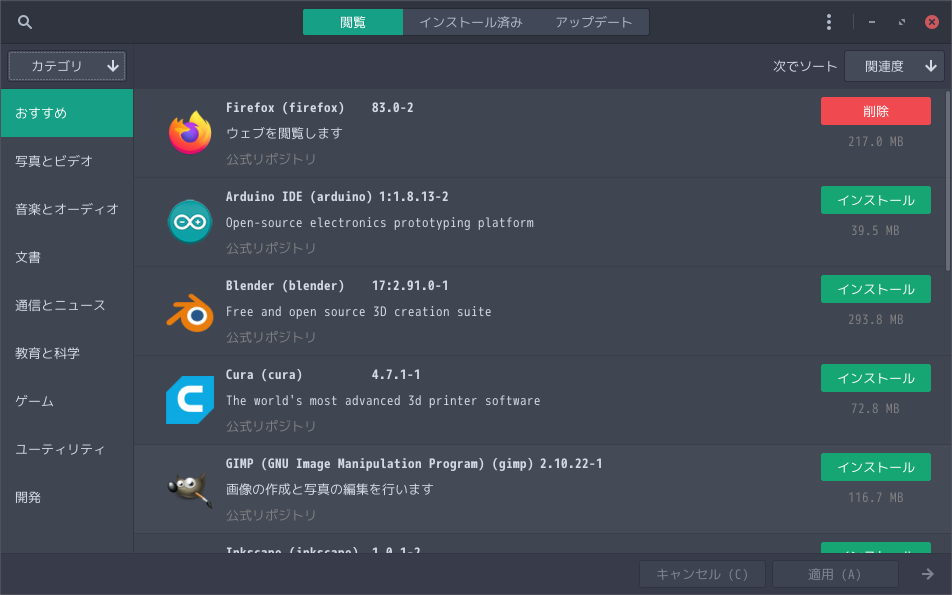This screenshot has width=952, height=595.
Task: Select the 文書 category
Action: tap(67, 257)
